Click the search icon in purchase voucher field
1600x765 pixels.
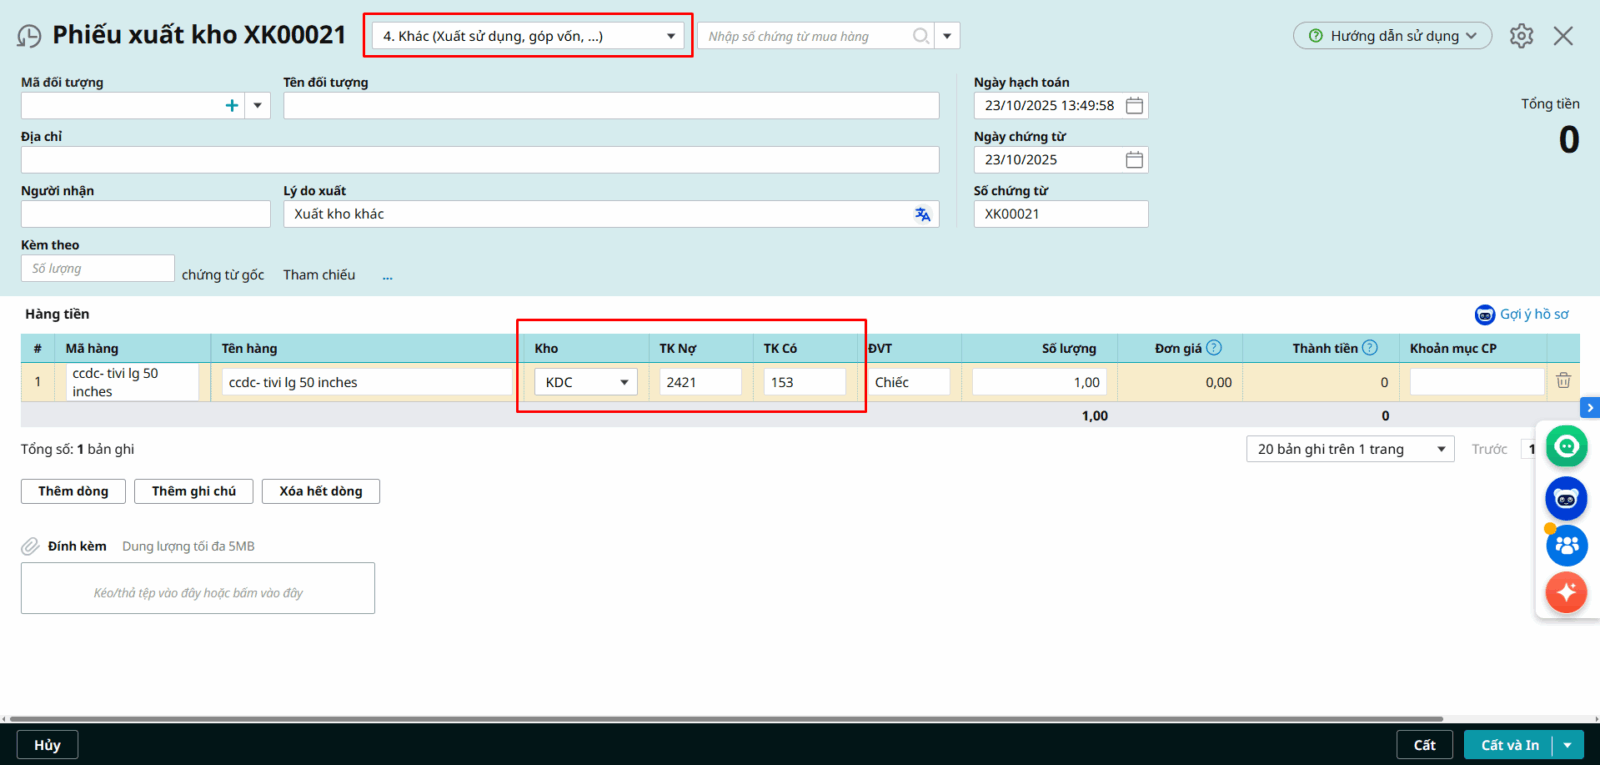[921, 36]
